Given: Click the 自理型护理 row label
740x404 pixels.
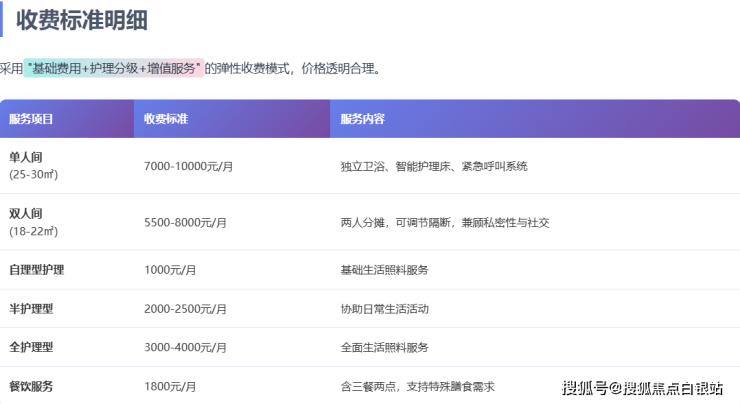Looking at the screenshot, I should pos(36,270).
